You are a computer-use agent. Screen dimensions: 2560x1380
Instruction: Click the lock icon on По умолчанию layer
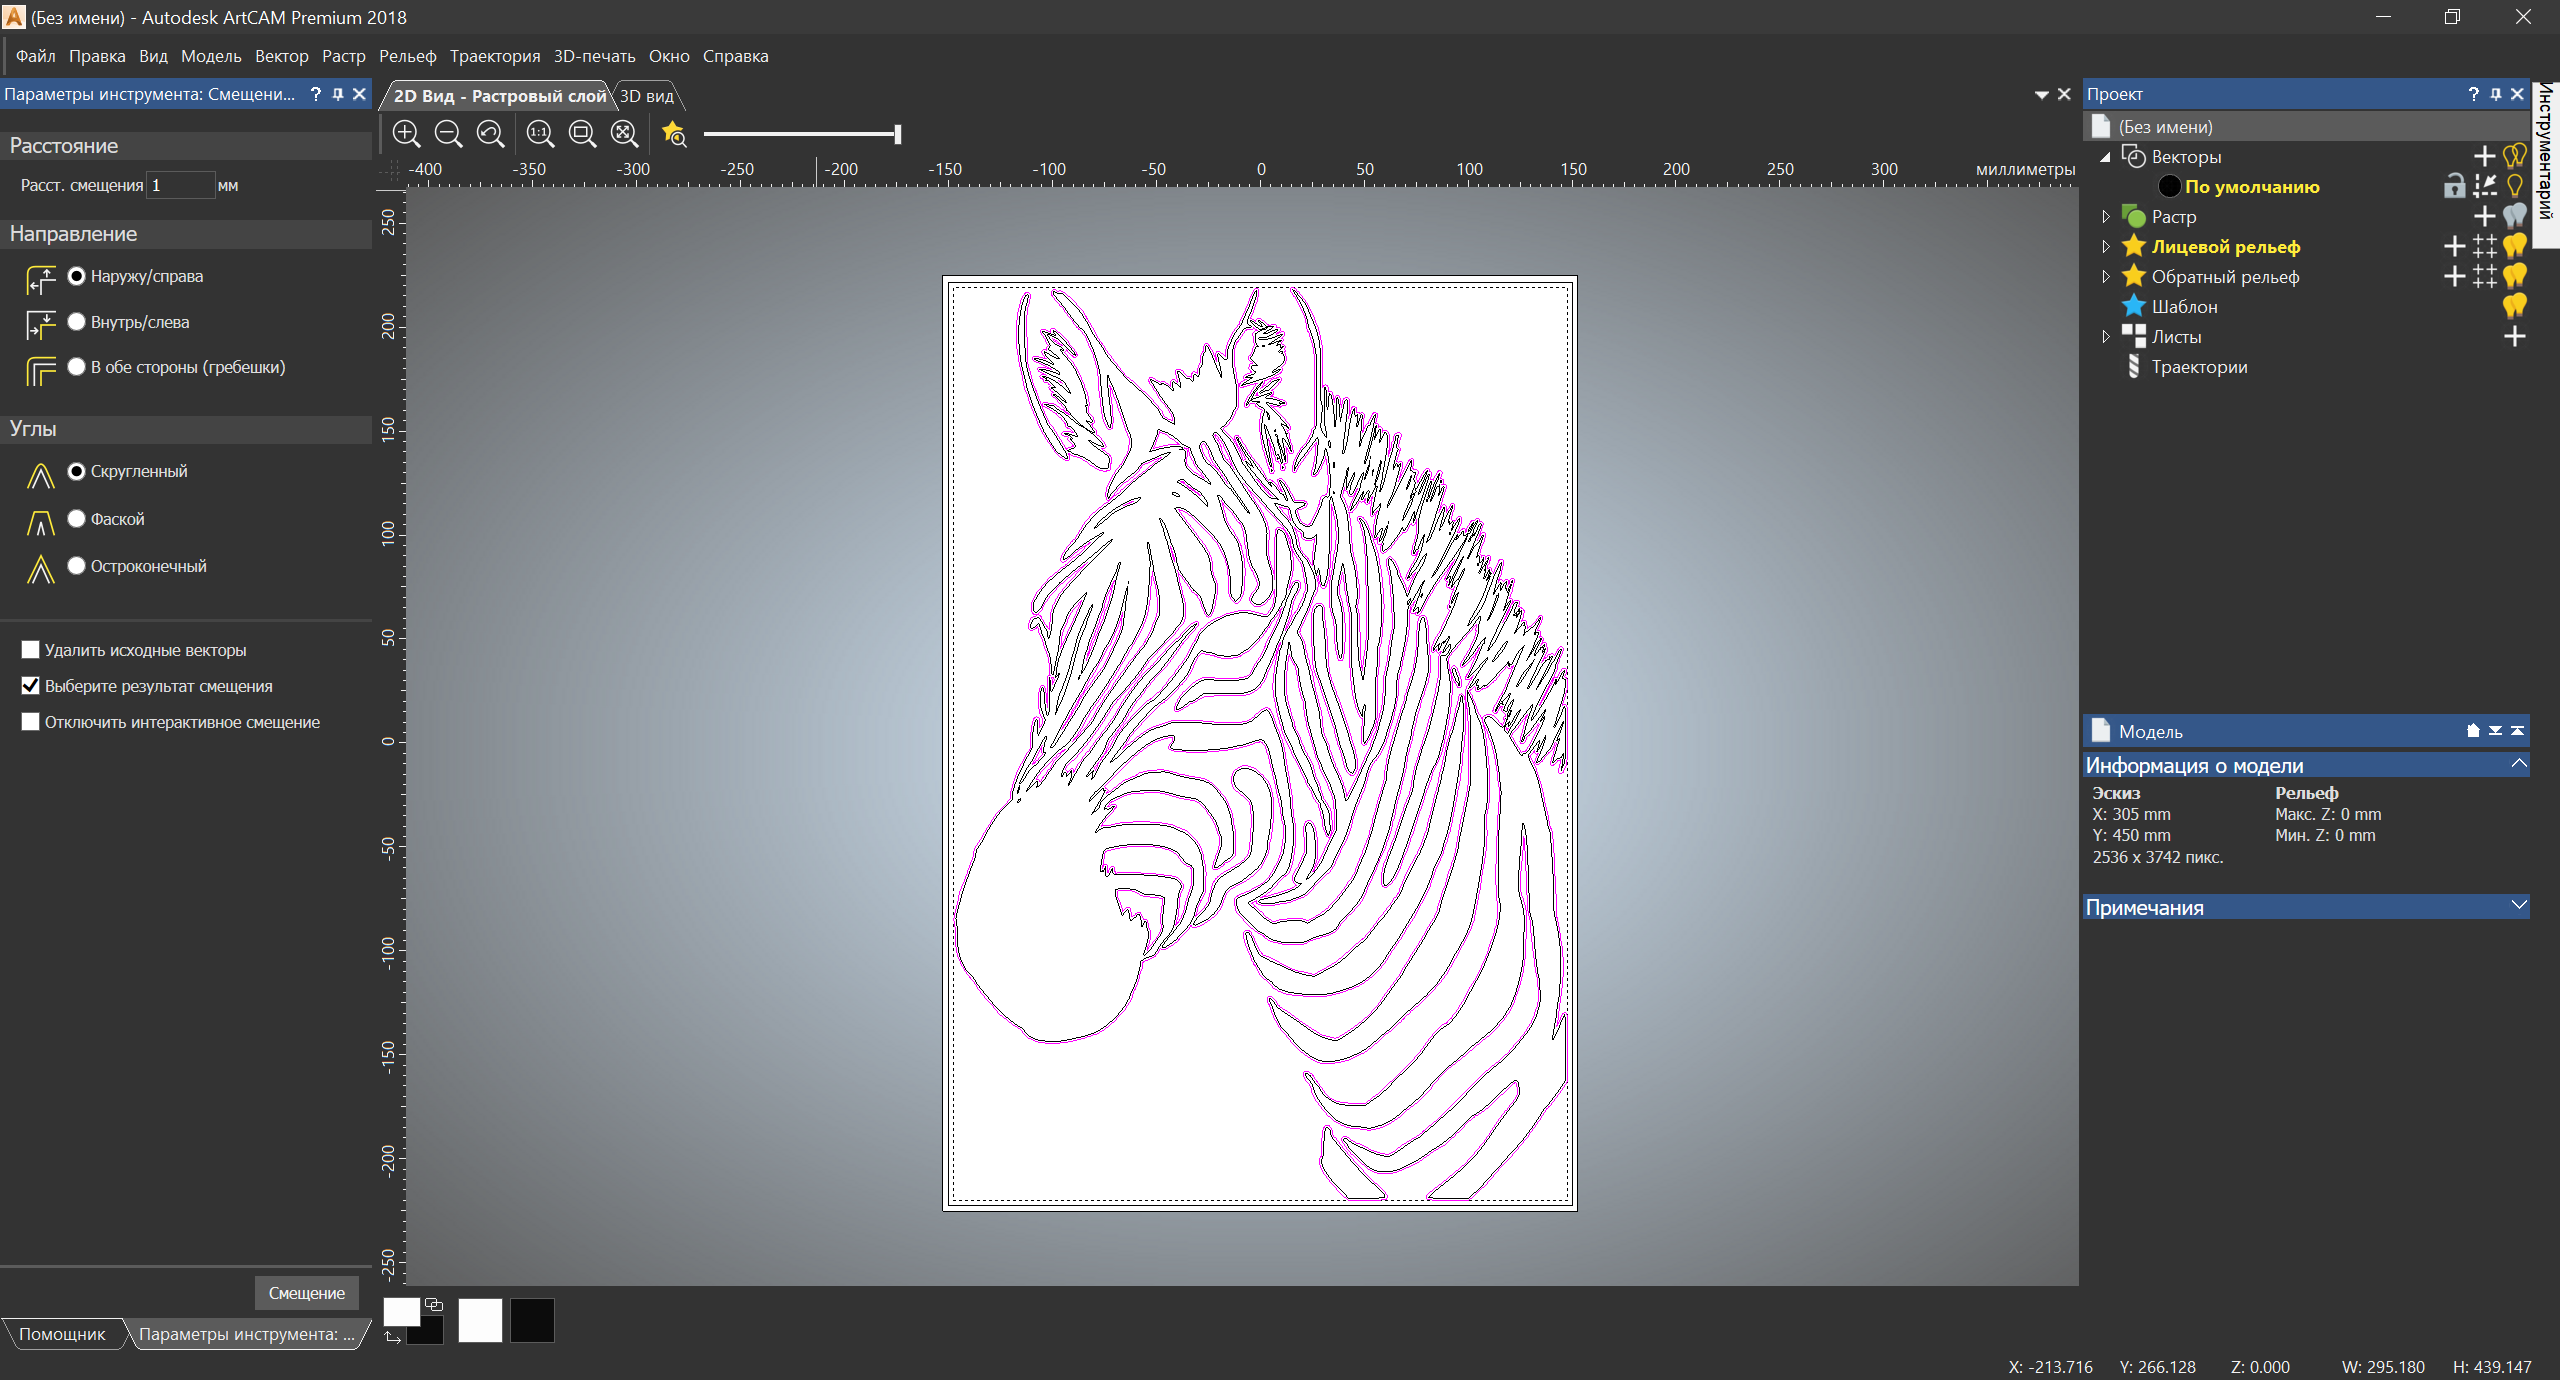click(2454, 187)
